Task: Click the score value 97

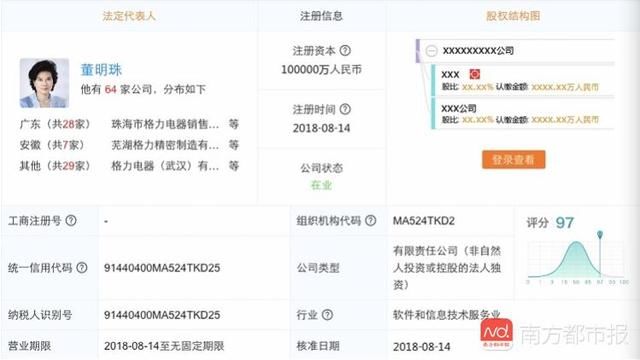Action: 565,223
